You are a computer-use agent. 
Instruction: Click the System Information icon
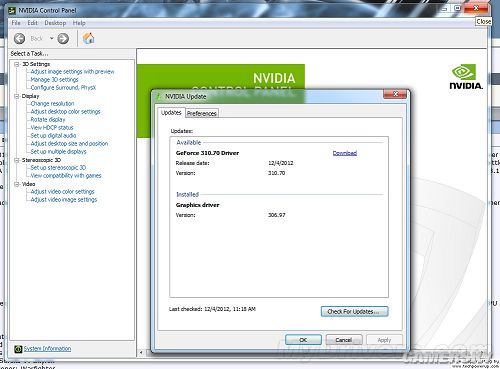point(18,349)
